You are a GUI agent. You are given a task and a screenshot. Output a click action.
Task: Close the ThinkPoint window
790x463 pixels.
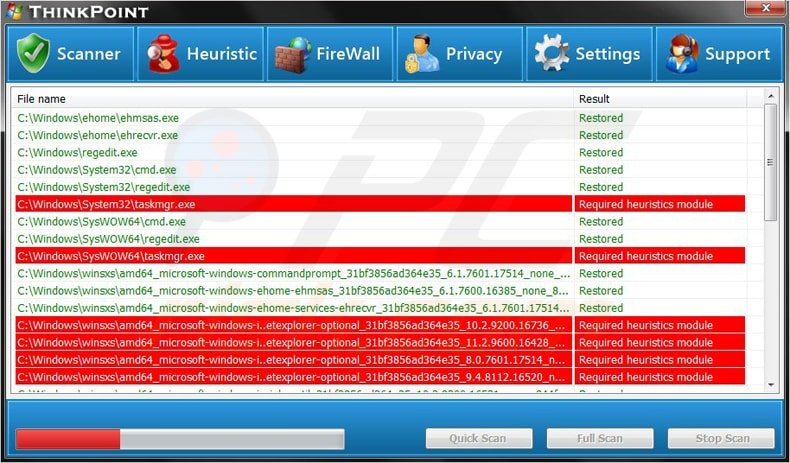coord(765,8)
